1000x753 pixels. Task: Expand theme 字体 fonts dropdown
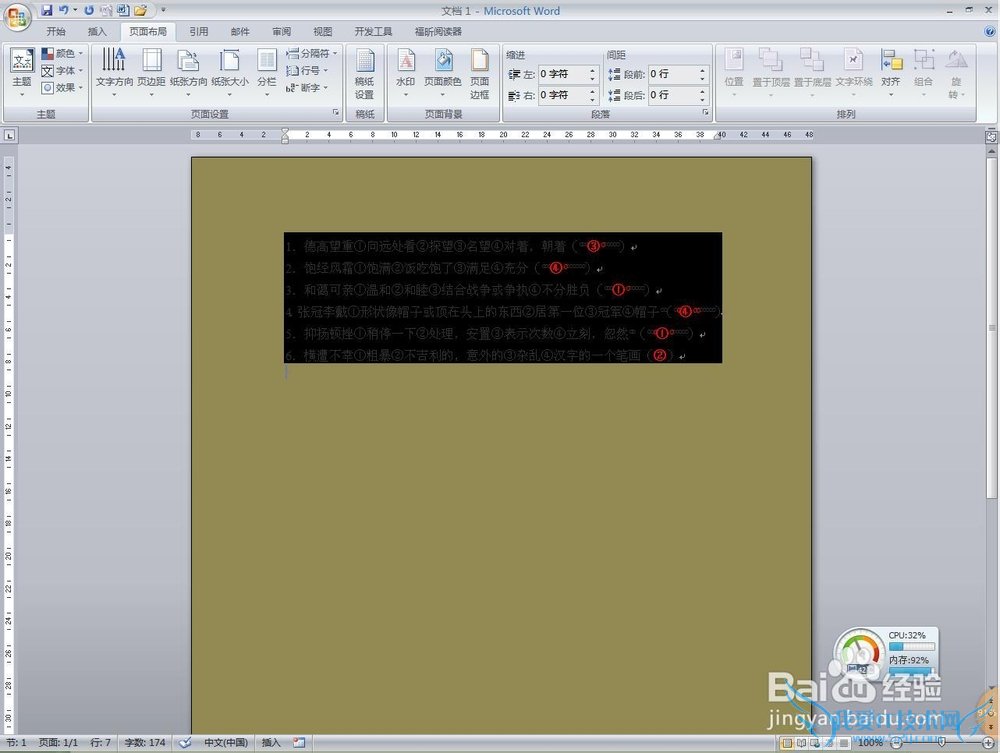click(x=62, y=71)
